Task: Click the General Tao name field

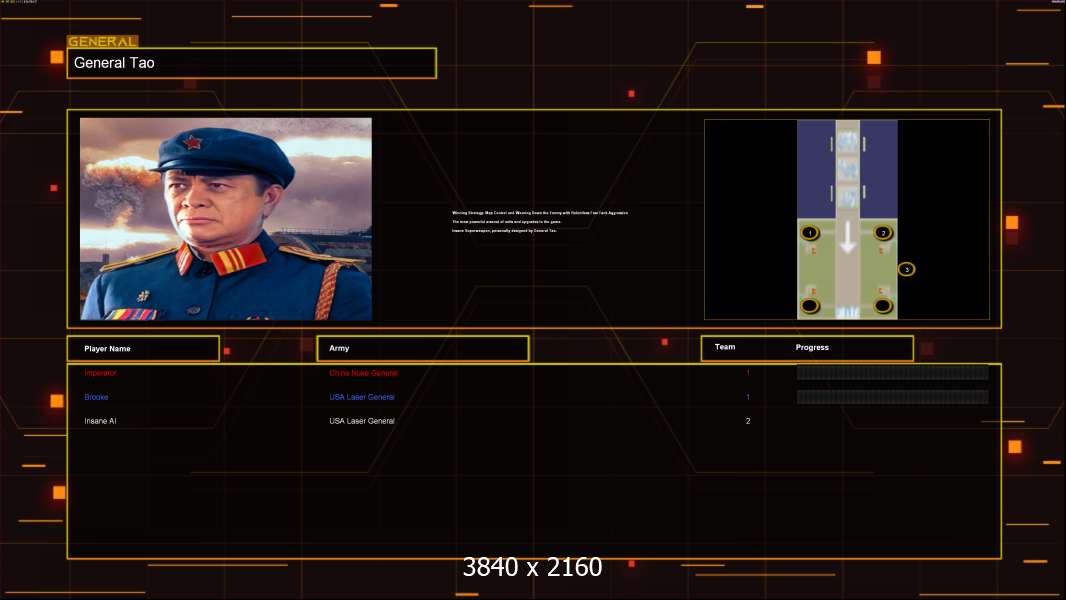Action: click(x=252, y=63)
